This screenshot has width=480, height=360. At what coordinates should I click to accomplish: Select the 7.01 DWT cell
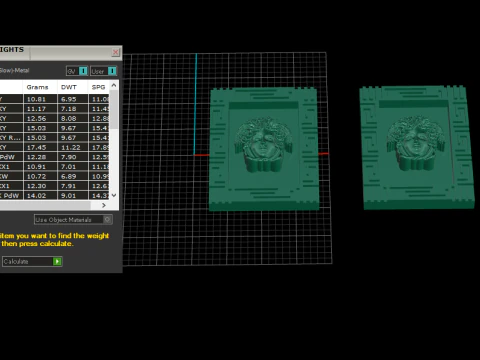[x=73, y=167]
